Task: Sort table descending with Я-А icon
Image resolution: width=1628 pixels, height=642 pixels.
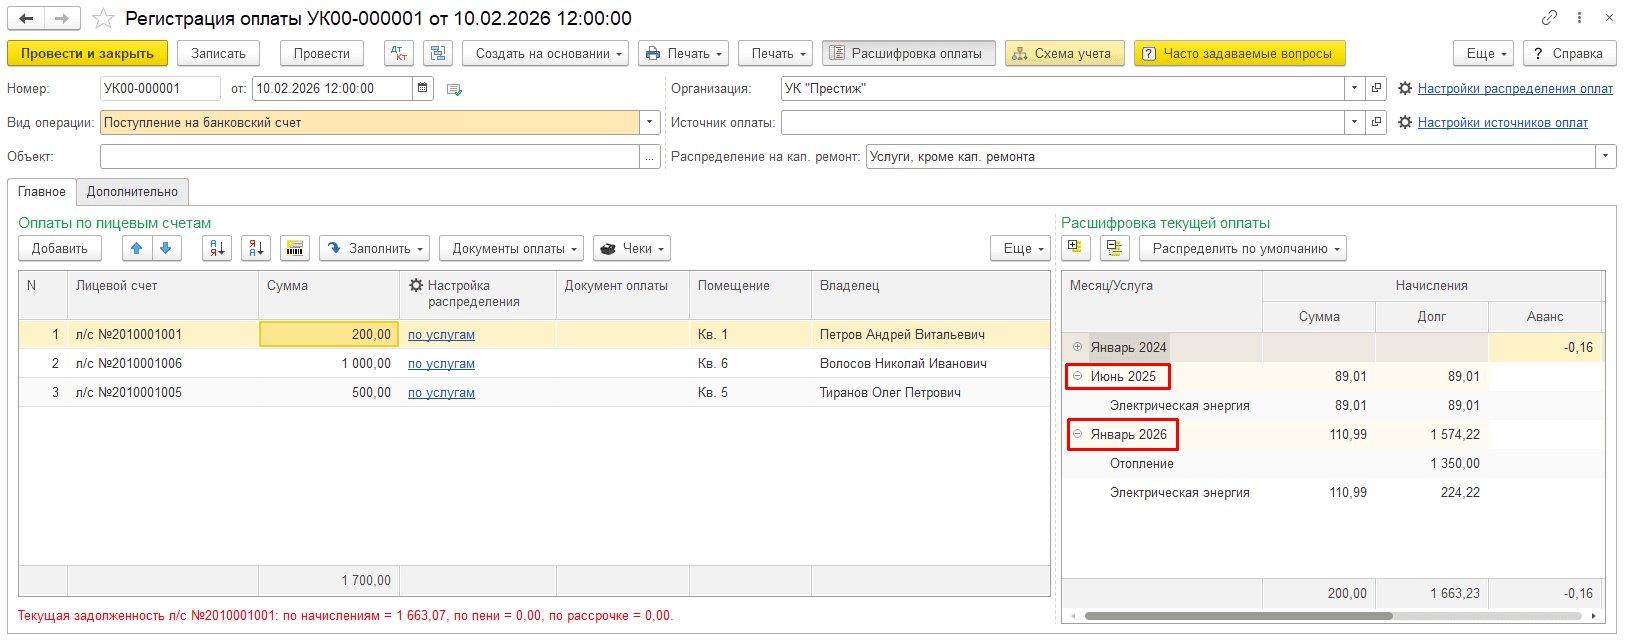Action: point(256,248)
